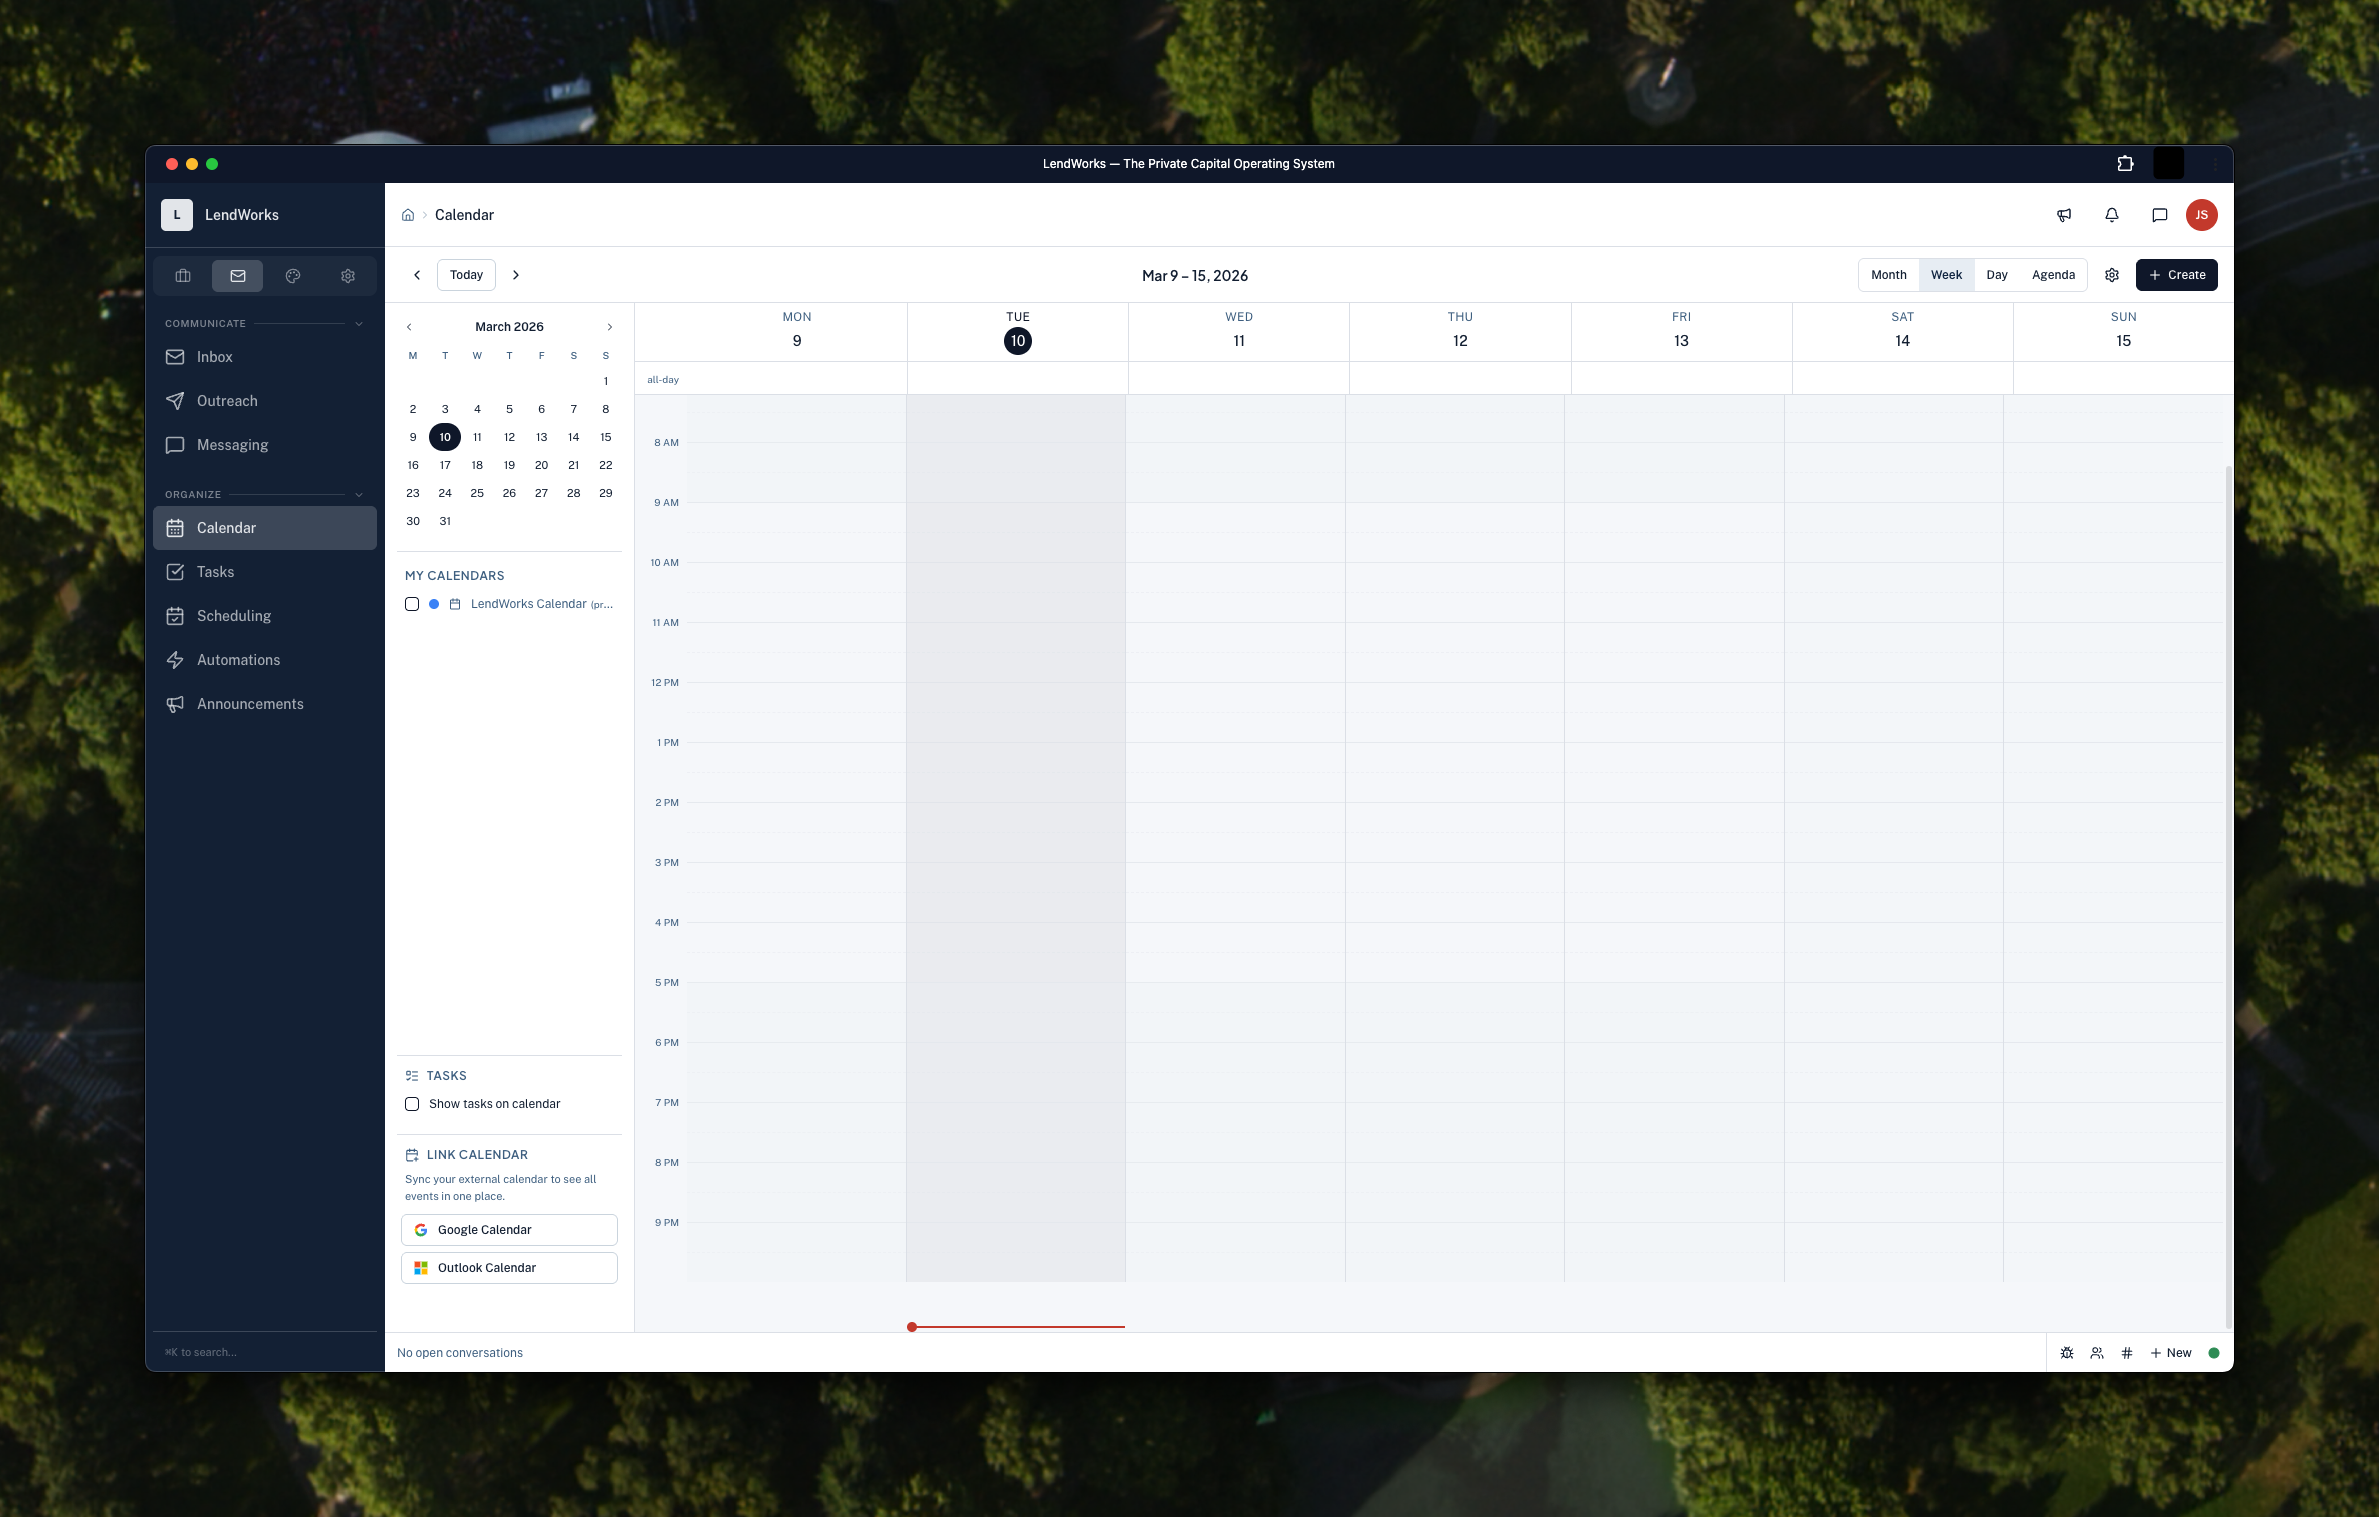Click the hashtag channels icon
The width and height of the screenshot is (2379, 1517).
tap(2126, 1353)
